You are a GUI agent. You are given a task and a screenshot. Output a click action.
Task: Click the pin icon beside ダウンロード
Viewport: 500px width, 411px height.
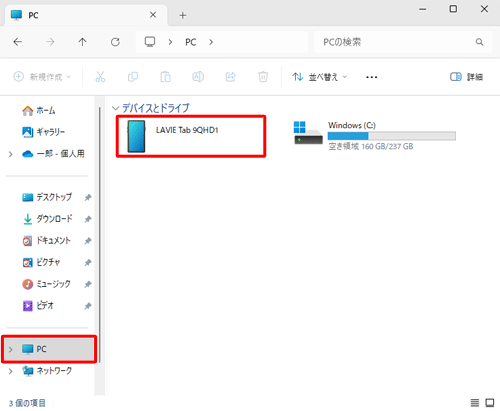pyautogui.click(x=88, y=219)
